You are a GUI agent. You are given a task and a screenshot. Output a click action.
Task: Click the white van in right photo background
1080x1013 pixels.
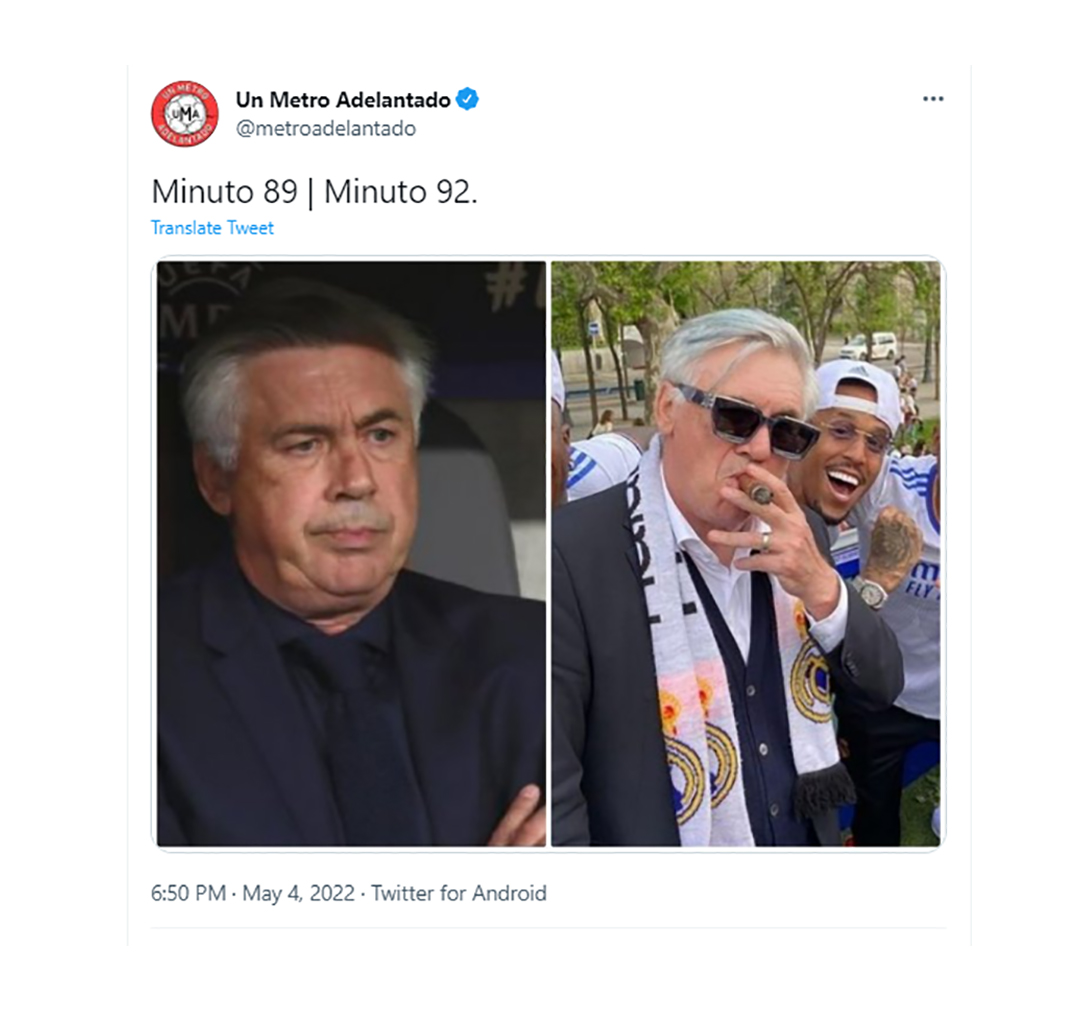873,345
